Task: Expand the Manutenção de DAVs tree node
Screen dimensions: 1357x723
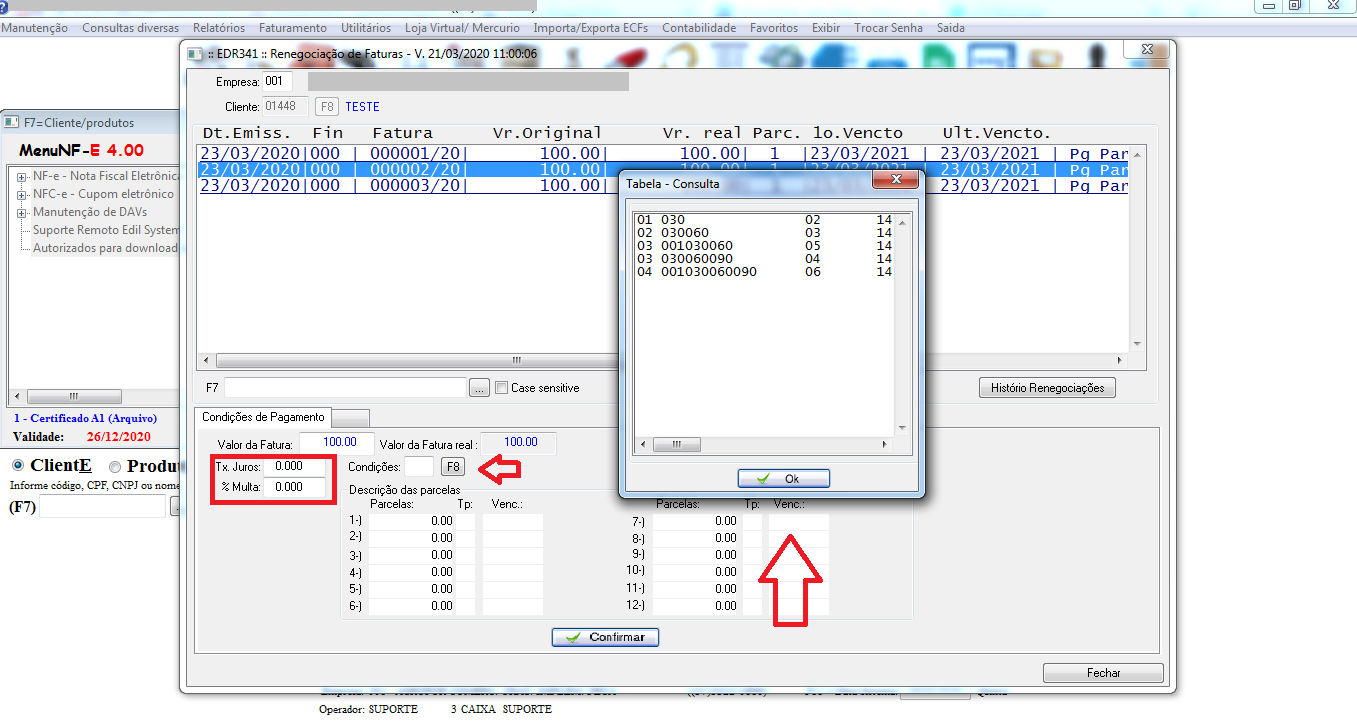Action: coord(21,212)
